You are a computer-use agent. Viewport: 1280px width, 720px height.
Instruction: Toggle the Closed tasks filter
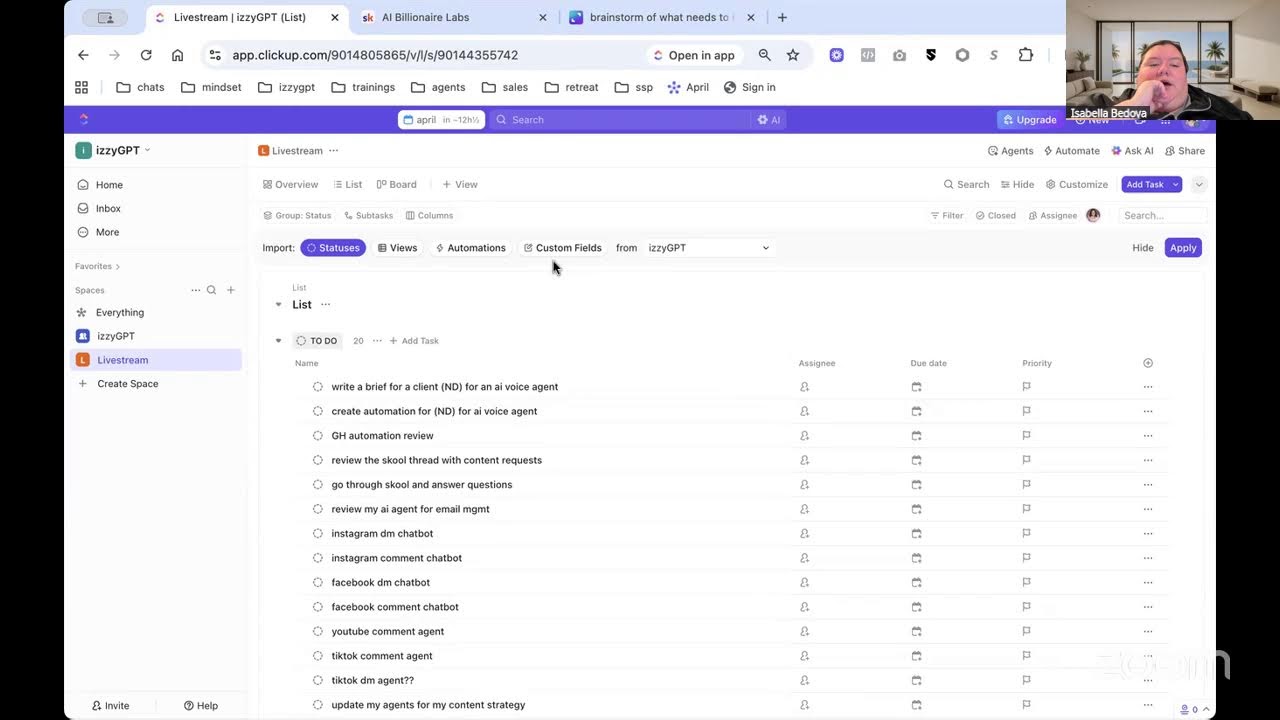[x=995, y=215]
